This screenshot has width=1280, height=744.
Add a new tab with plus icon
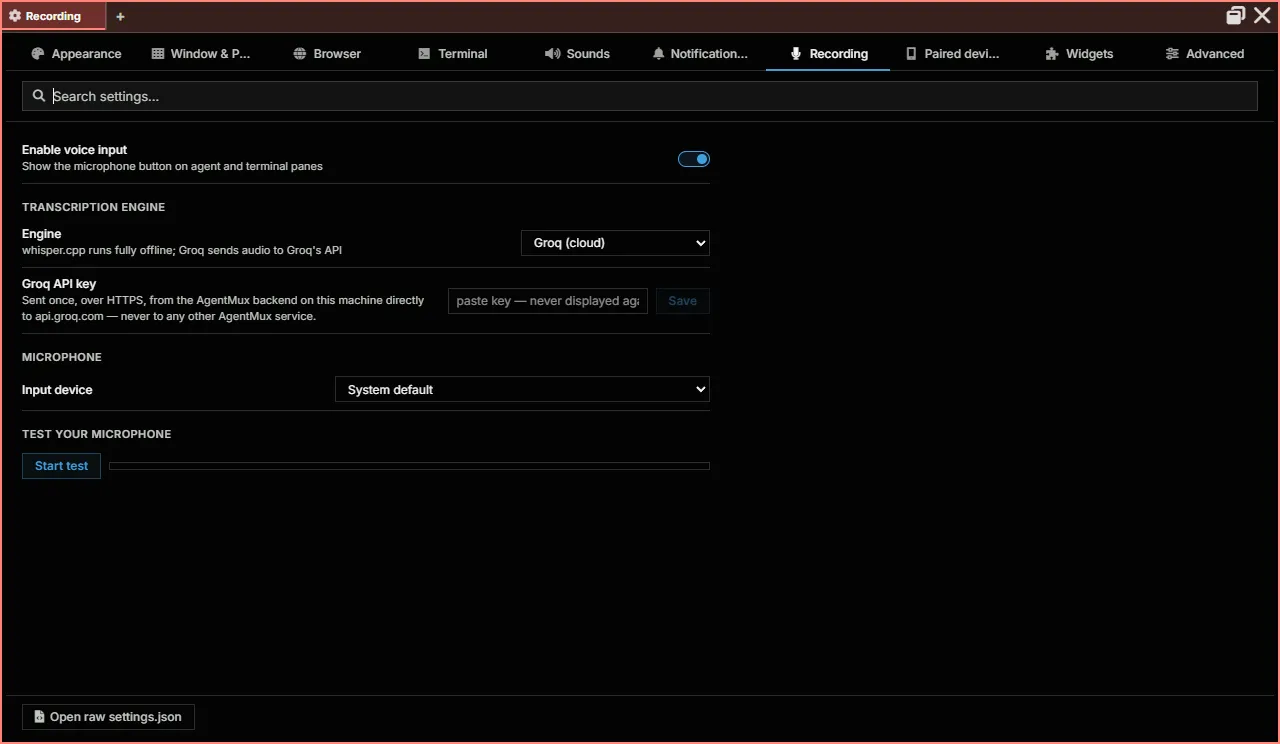[x=120, y=16]
